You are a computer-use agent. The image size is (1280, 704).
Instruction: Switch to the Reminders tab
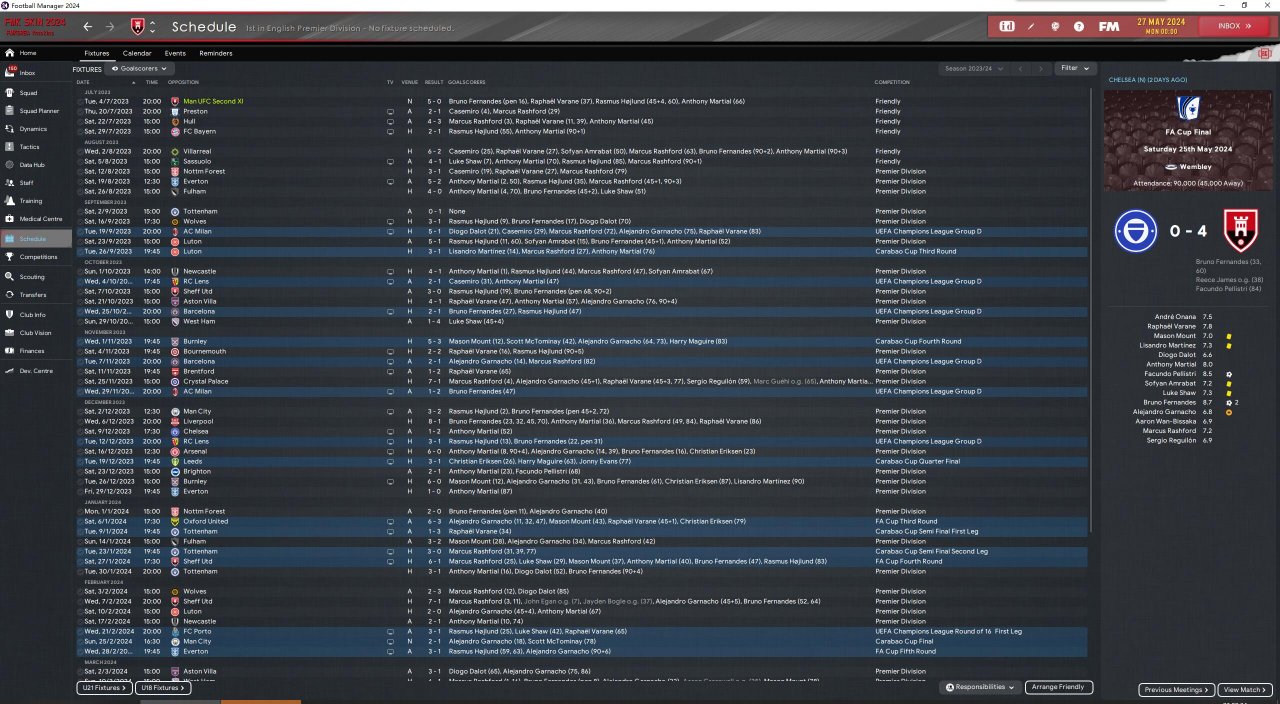coord(216,53)
